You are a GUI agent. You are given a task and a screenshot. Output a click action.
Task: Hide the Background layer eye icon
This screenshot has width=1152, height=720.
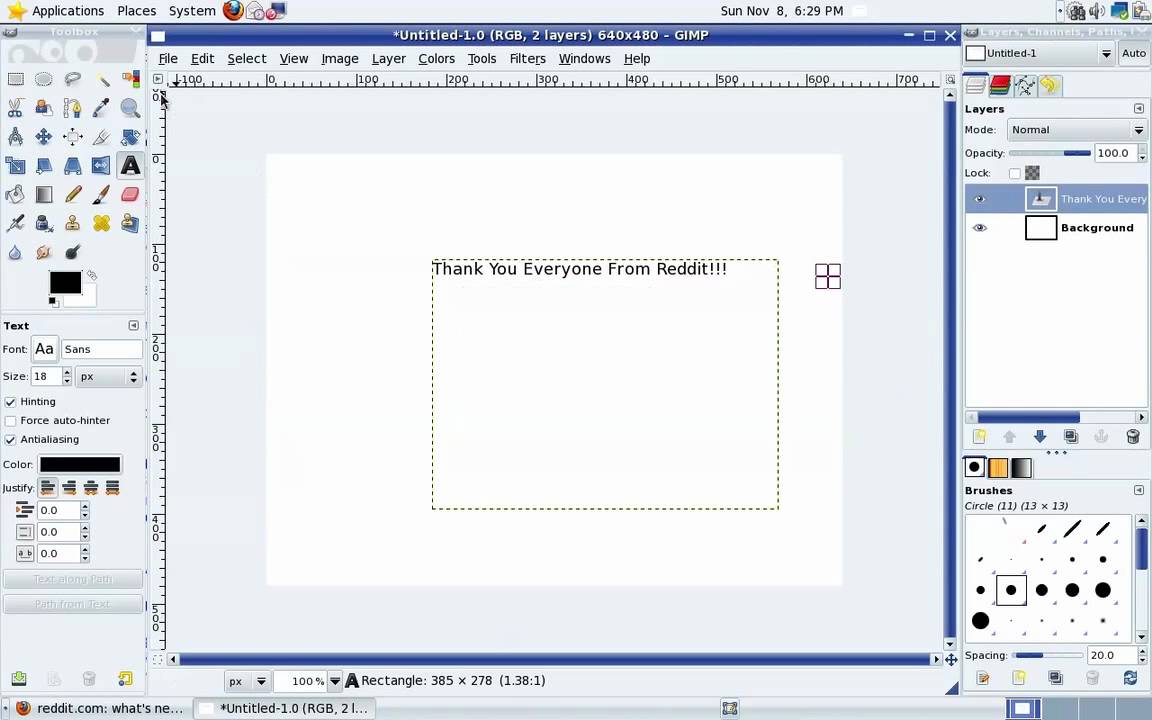pos(979,228)
